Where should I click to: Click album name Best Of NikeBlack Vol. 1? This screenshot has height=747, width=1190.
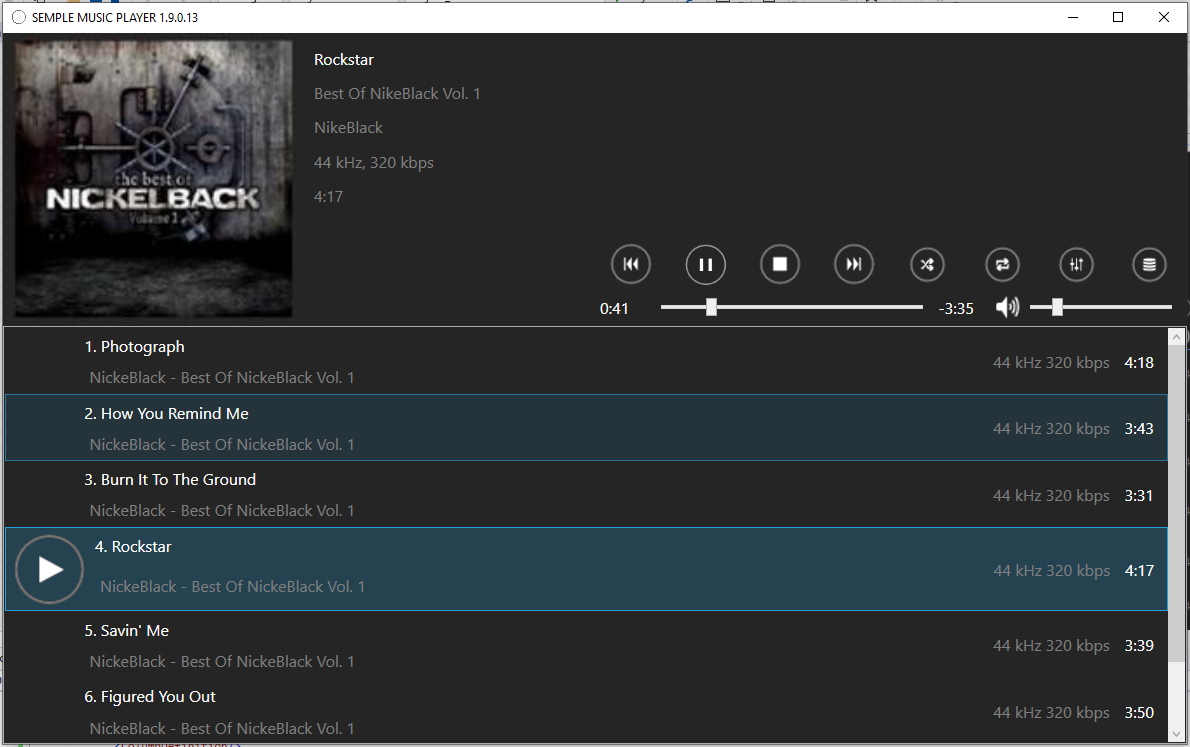click(397, 93)
